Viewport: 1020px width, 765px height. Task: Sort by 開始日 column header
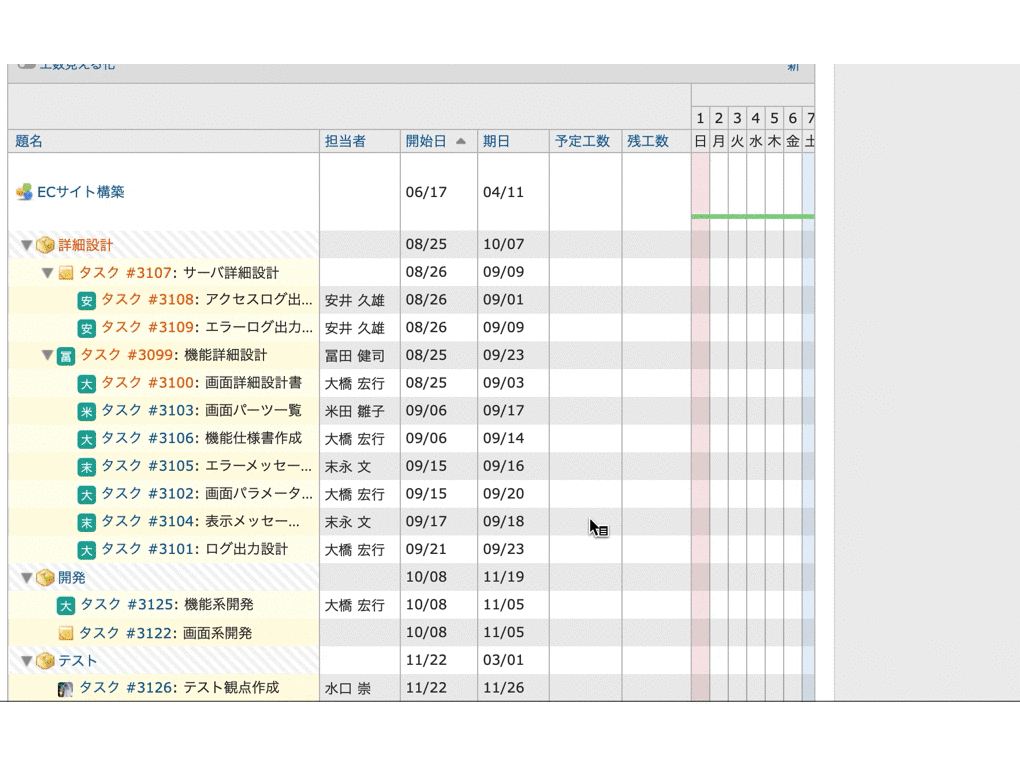pos(426,141)
